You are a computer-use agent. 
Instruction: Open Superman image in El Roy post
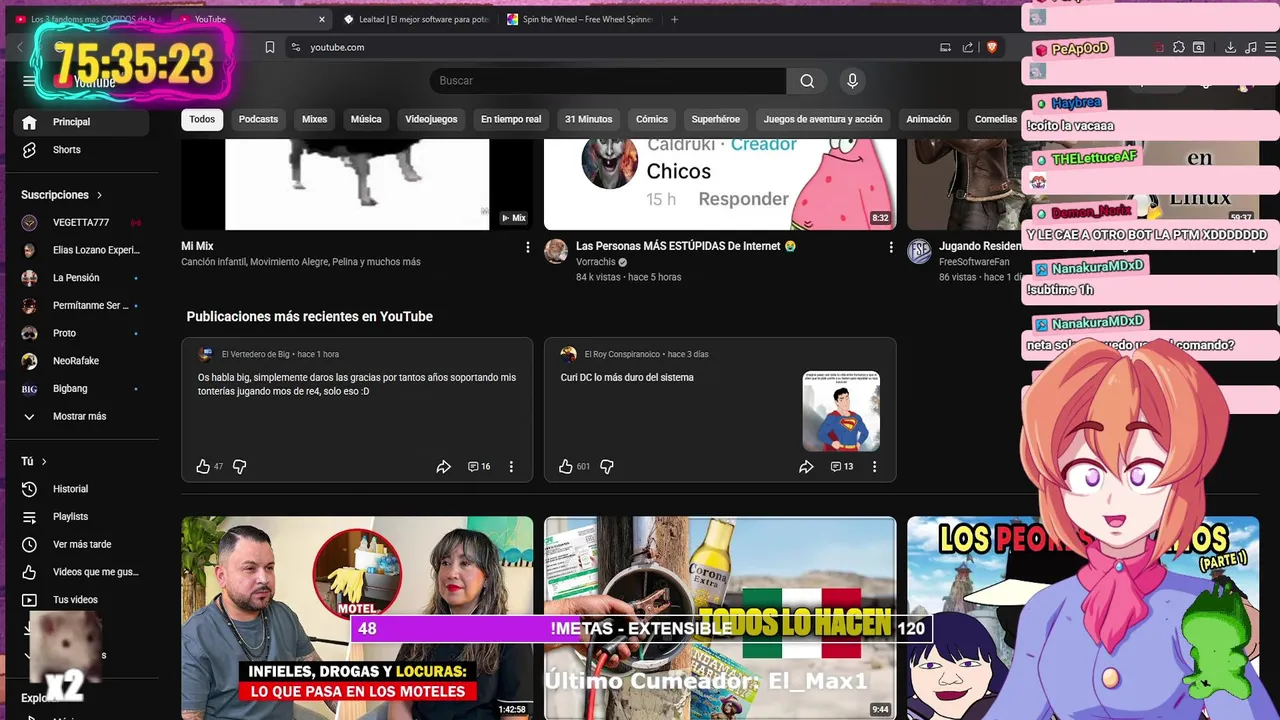(841, 411)
